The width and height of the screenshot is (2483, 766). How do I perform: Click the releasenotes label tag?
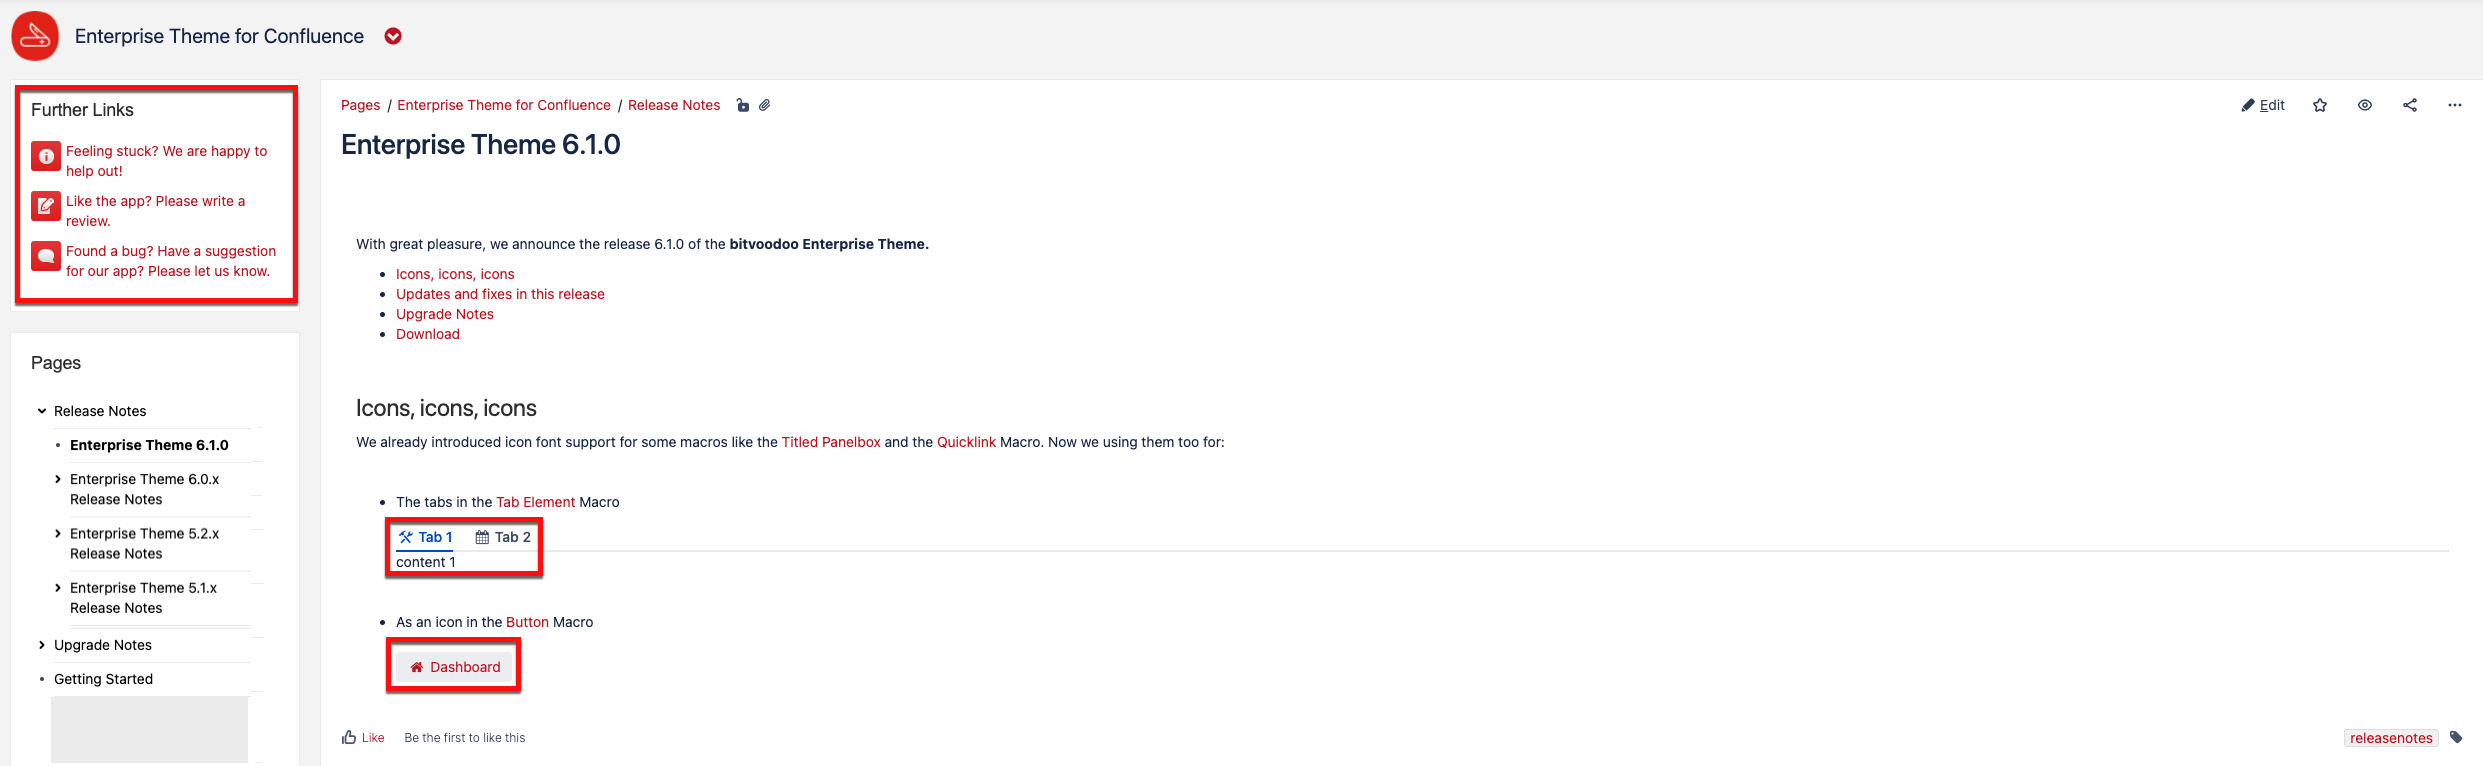pos(2391,738)
